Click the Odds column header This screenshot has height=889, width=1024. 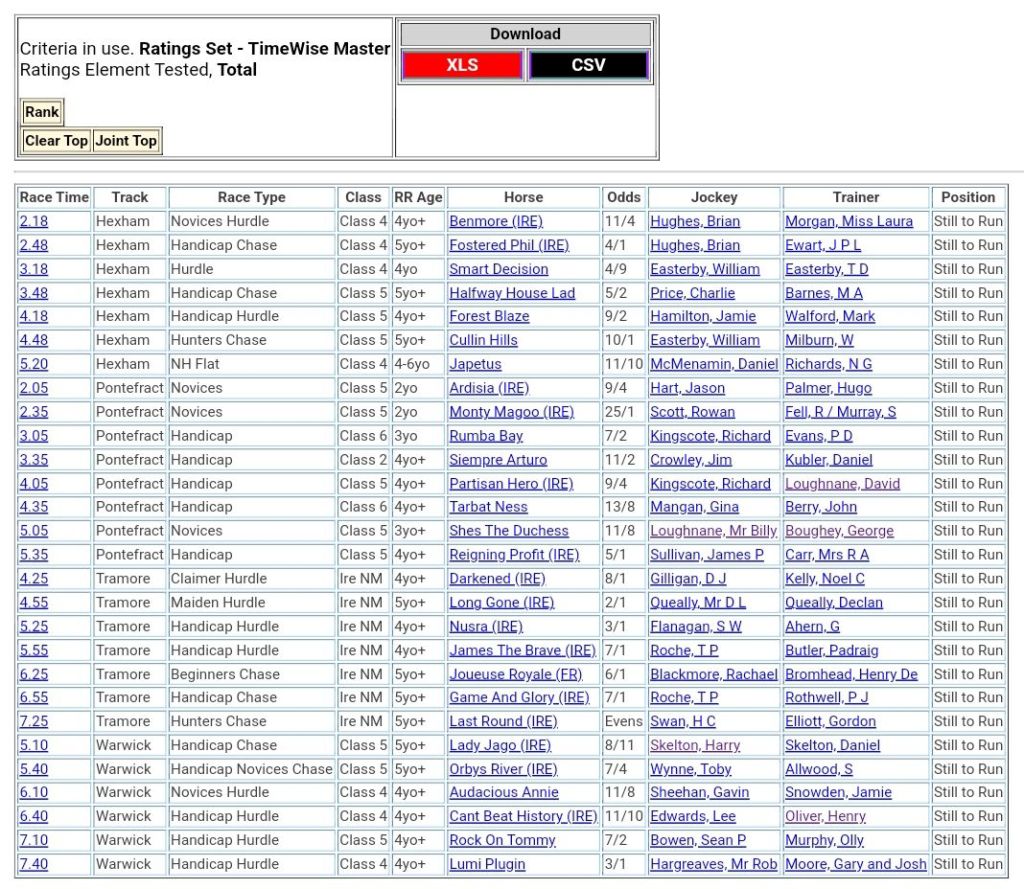[623, 197]
